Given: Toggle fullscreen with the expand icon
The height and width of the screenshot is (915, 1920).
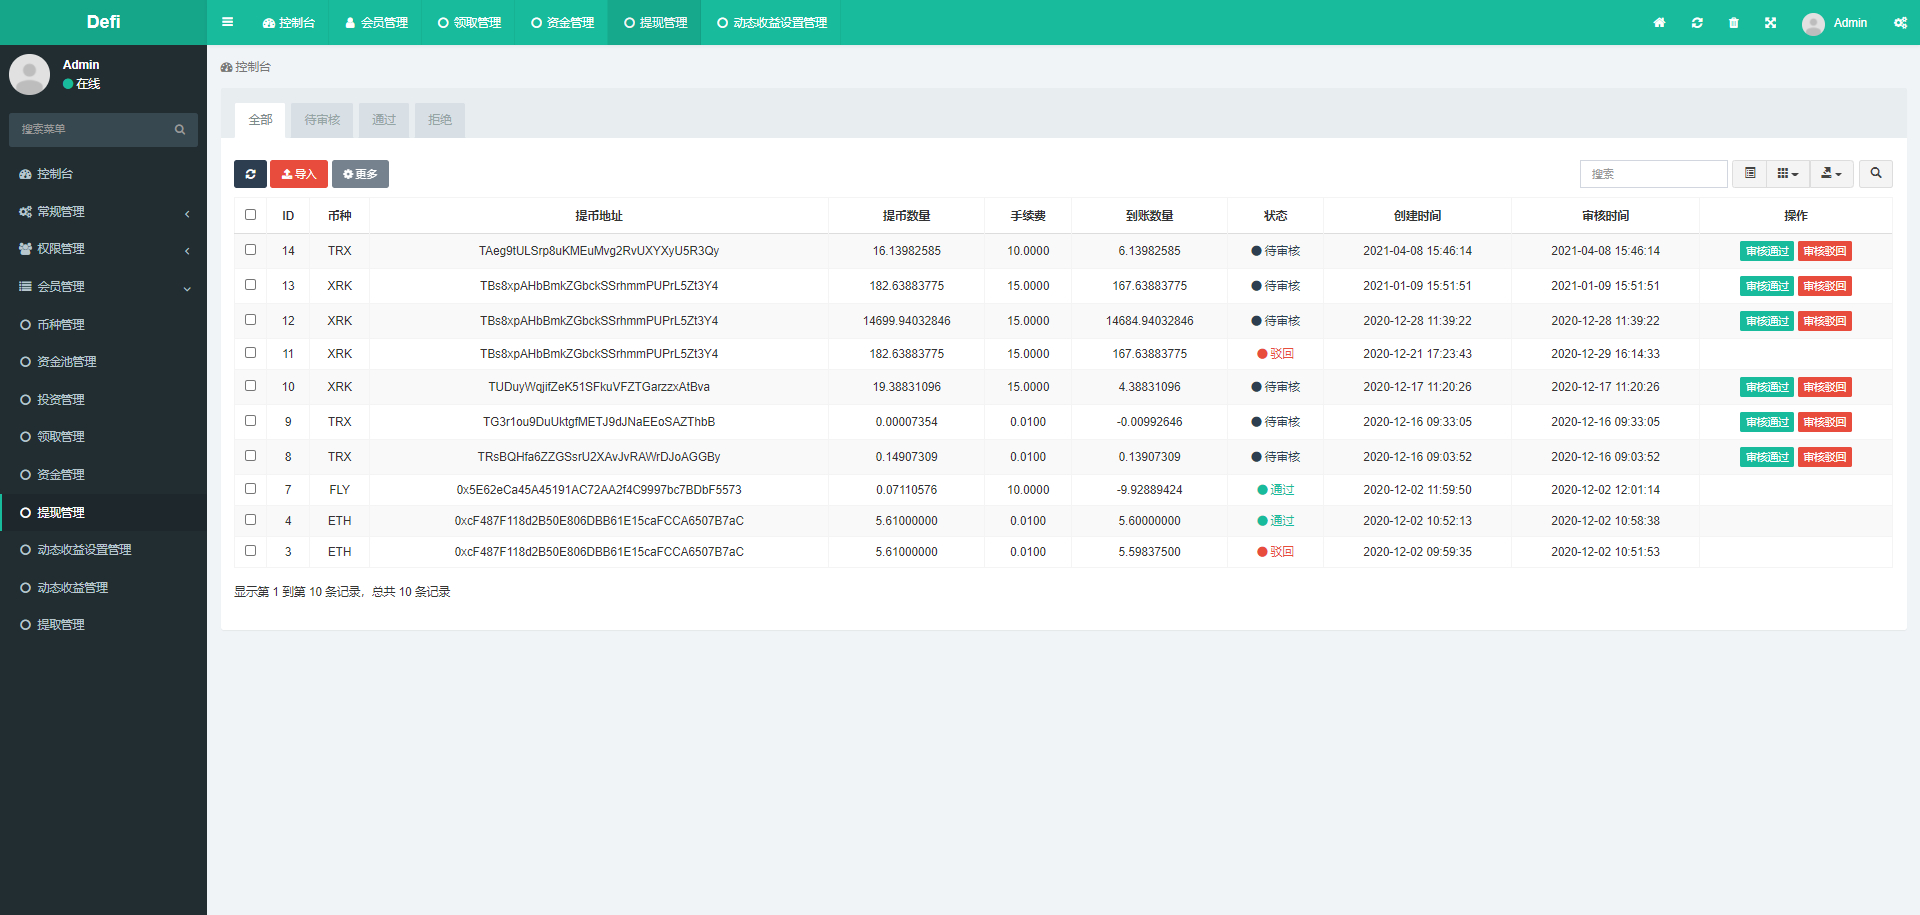Looking at the screenshot, I should [1770, 23].
